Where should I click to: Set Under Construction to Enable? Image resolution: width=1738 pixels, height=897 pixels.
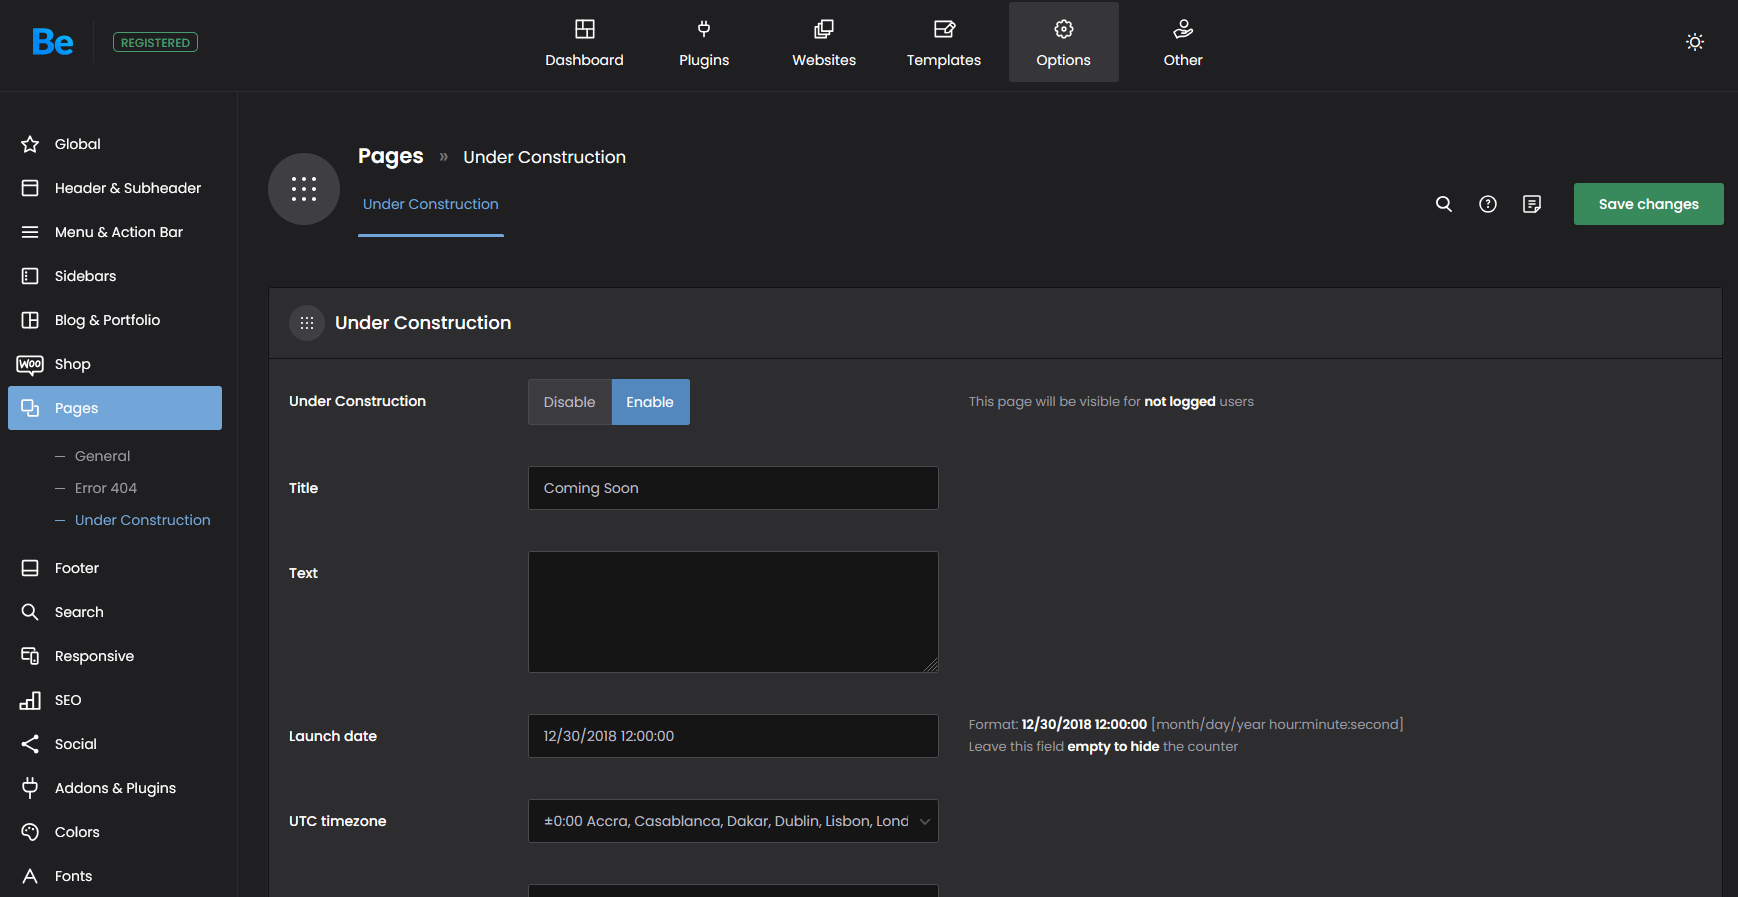[x=650, y=402]
